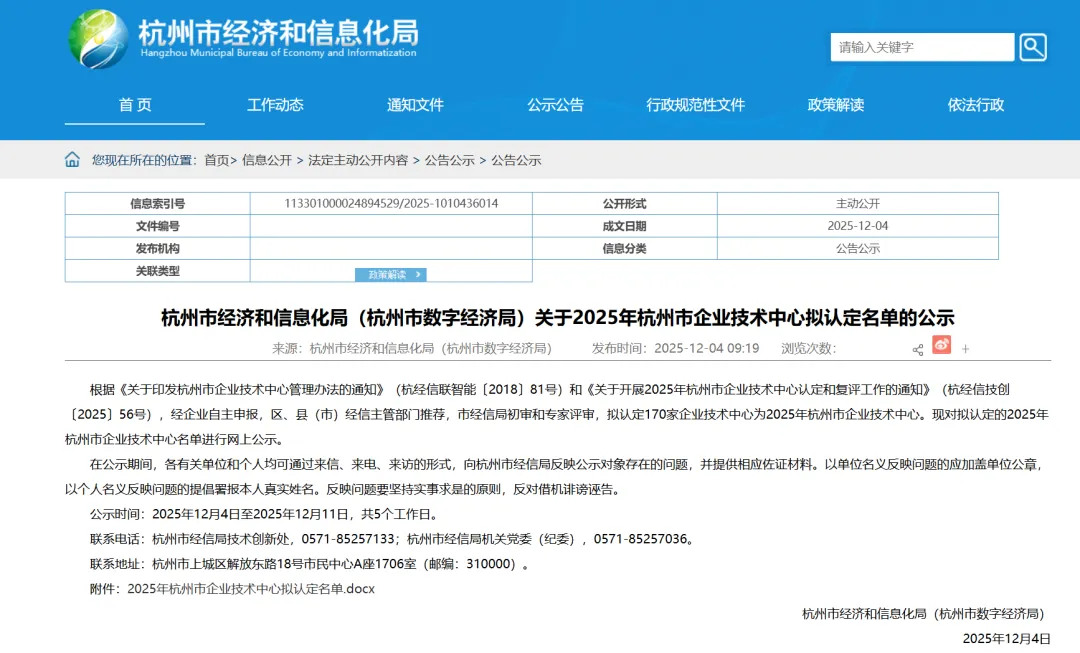Click the 联系电话 line in the article
Screen dimensions: 1080x653
click(393, 539)
